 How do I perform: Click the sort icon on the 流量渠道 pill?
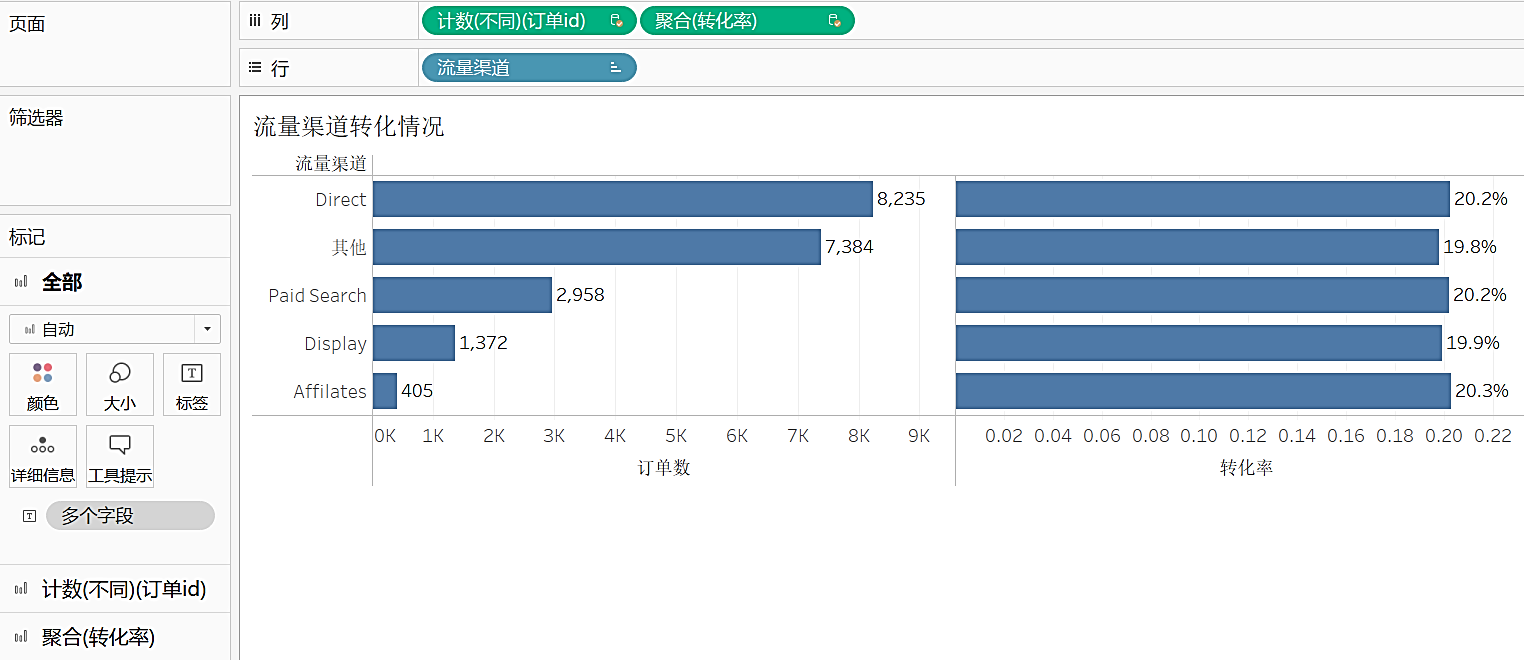pyautogui.click(x=616, y=68)
